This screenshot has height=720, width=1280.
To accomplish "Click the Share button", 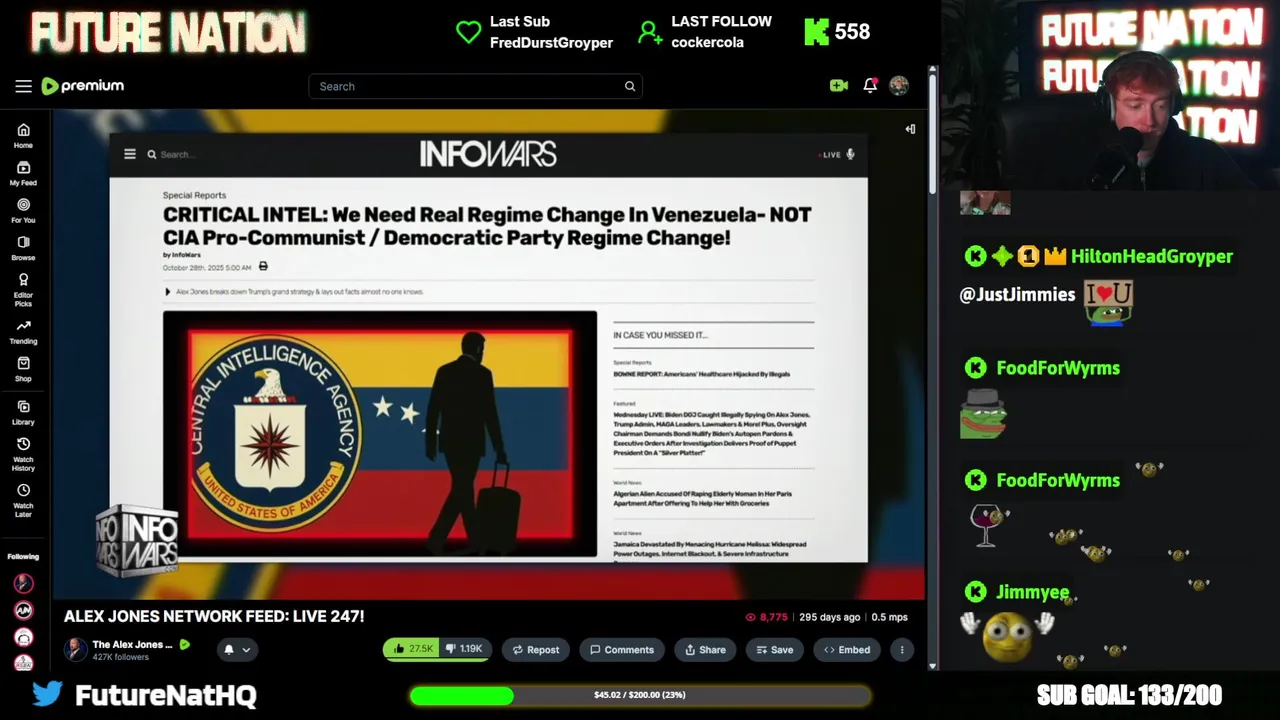I will 705,650.
